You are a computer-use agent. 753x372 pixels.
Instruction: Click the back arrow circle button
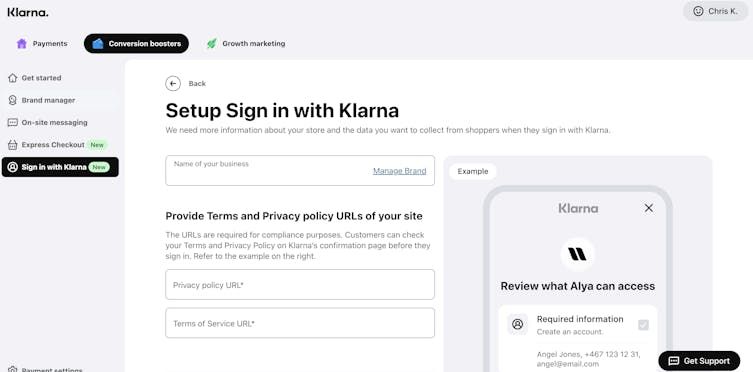click(x=173, y=84)
